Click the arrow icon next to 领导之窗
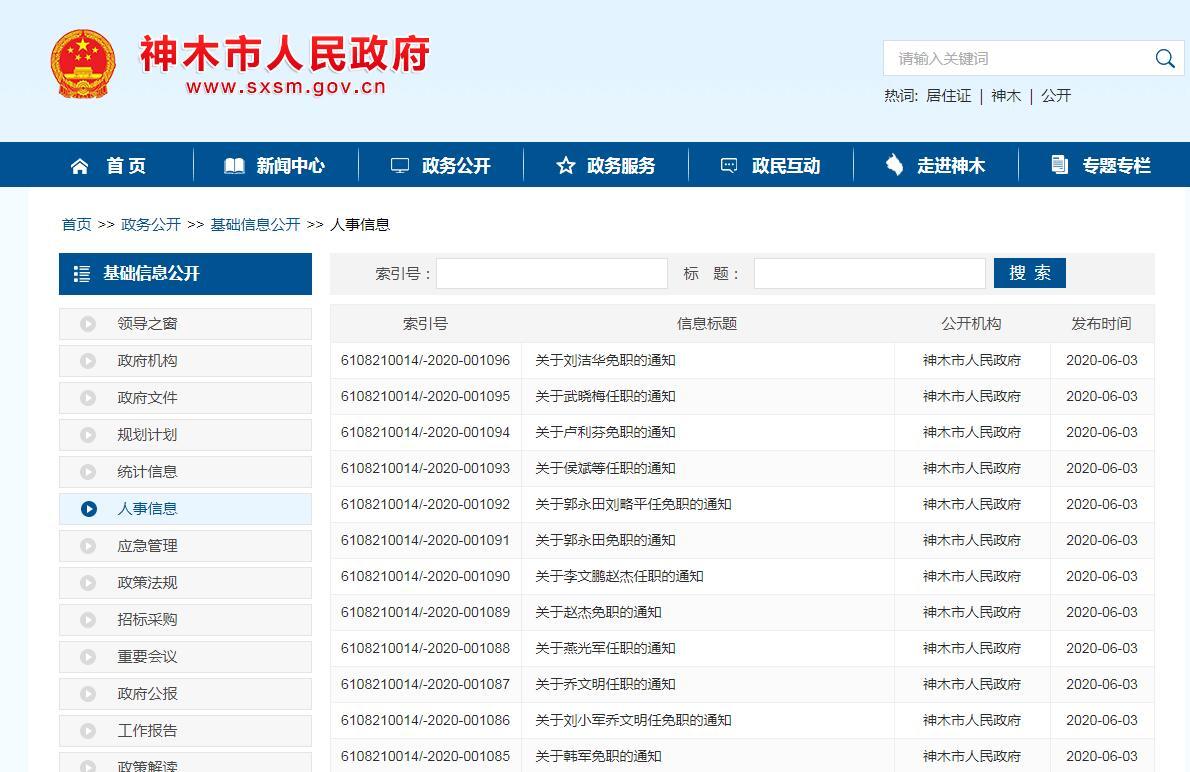1190x772 pixels. point(88,324)
